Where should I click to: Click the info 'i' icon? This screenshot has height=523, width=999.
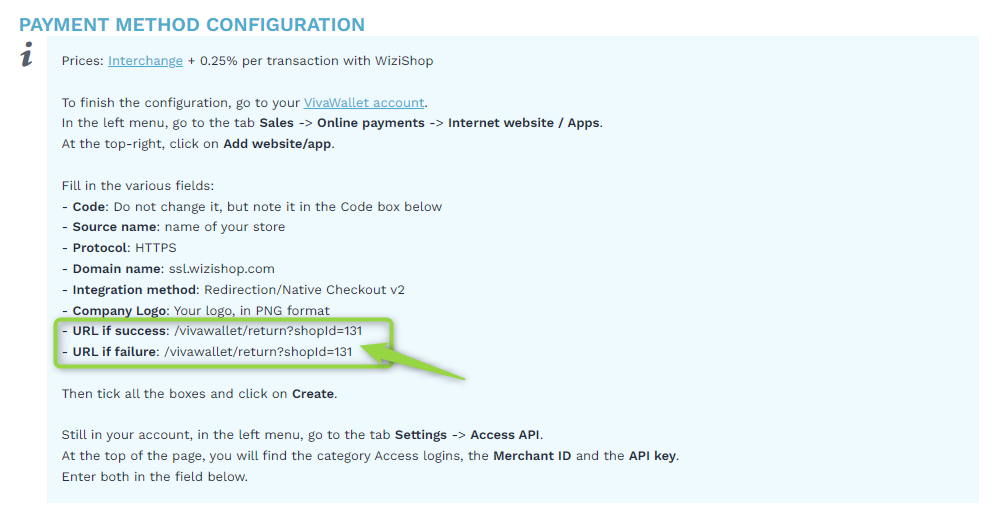point(27,54)
